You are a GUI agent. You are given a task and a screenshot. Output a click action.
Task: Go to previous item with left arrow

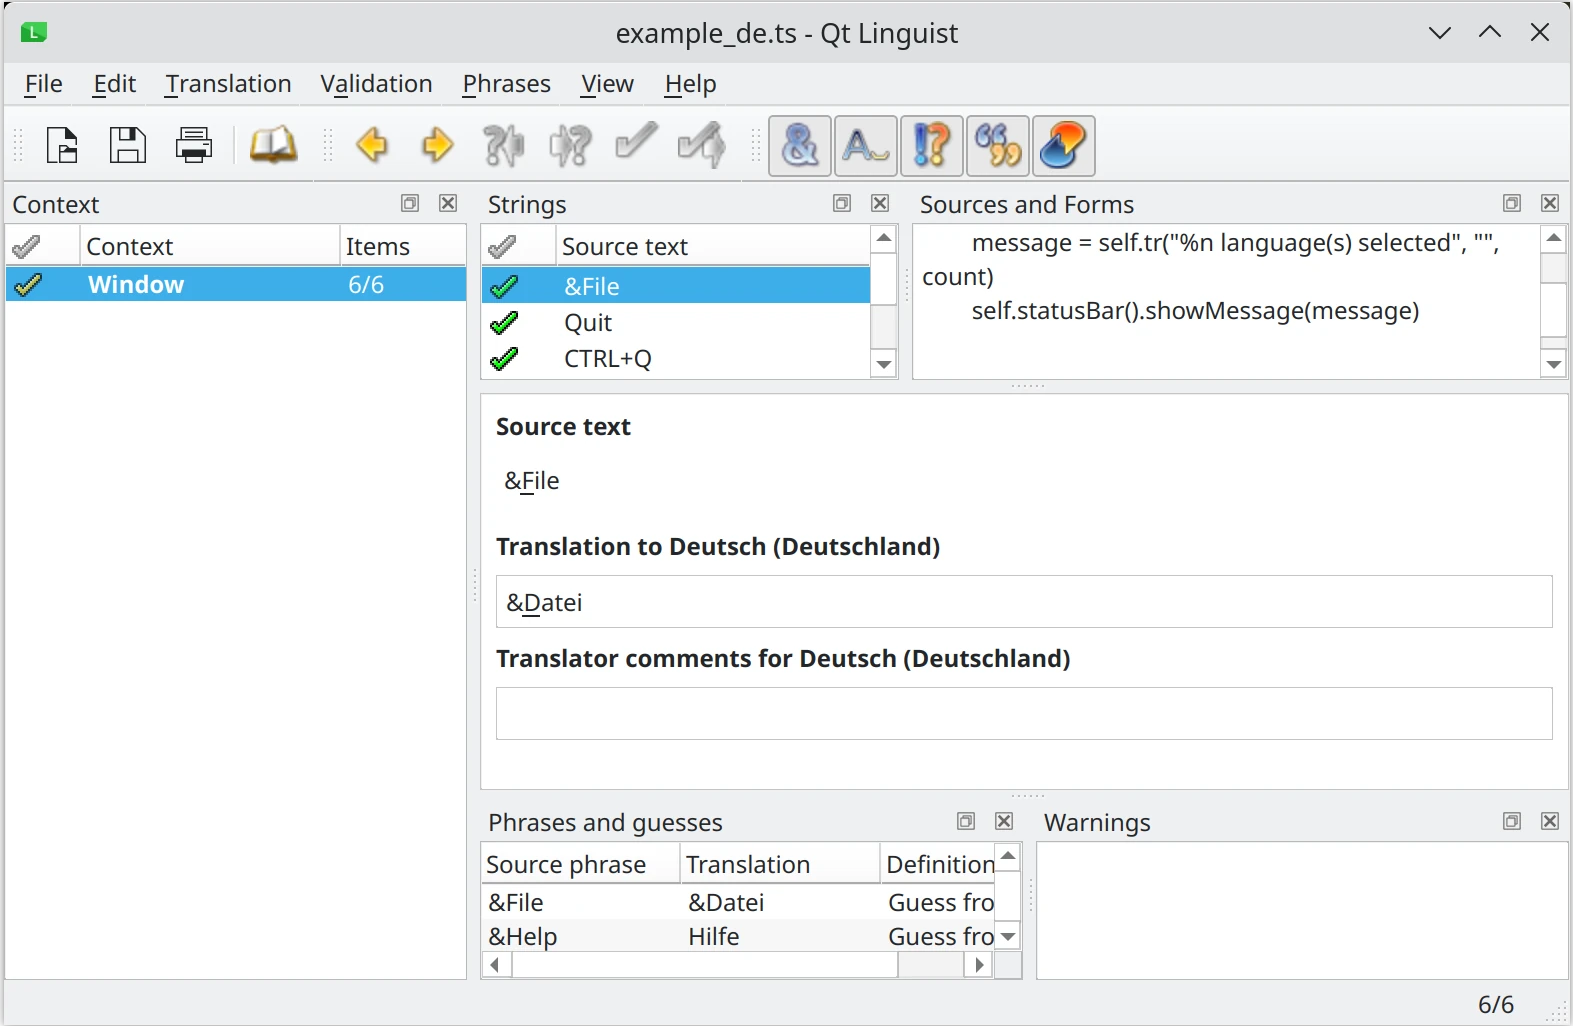click(x=372, y=146)
